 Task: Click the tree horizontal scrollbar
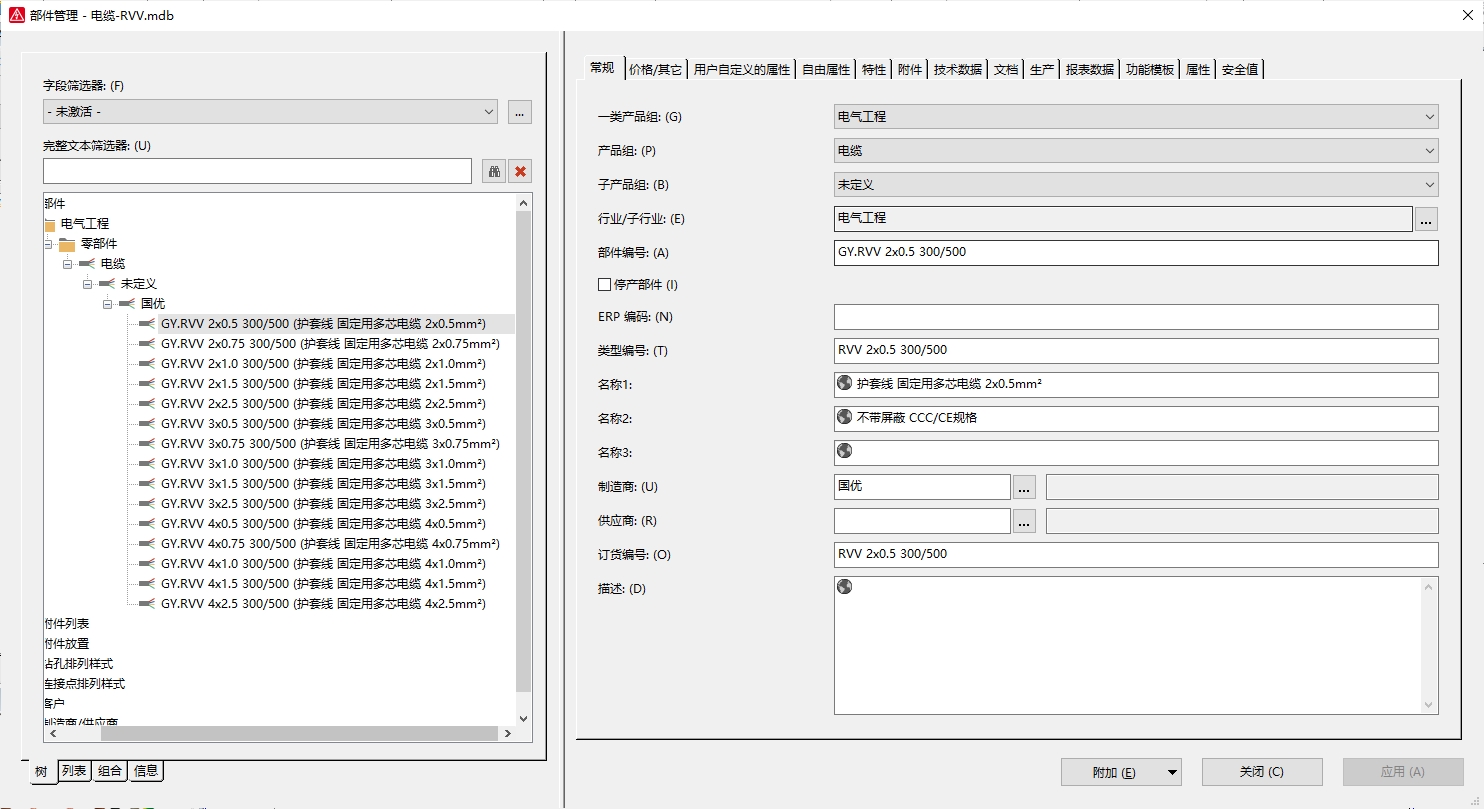pos(270,734)
